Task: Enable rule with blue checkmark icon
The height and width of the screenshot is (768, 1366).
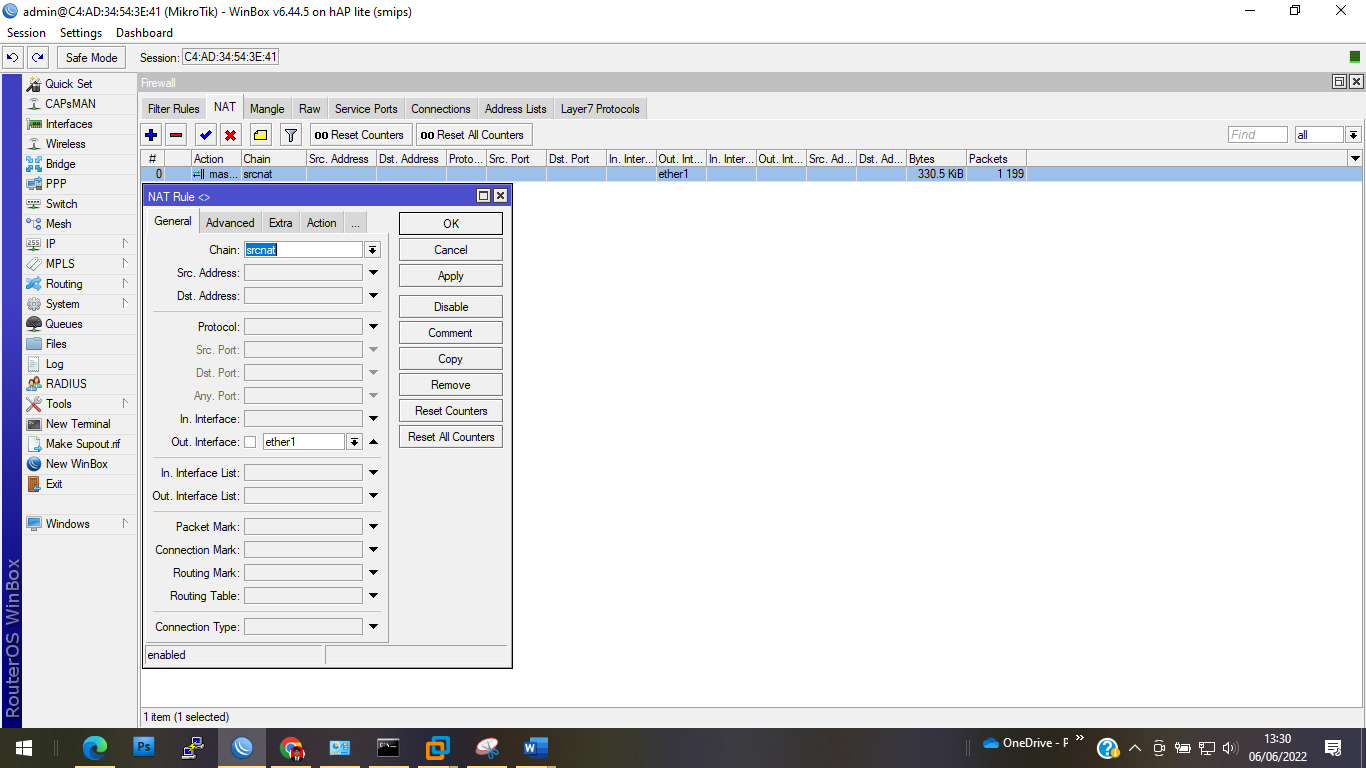Action: (206, 135)
